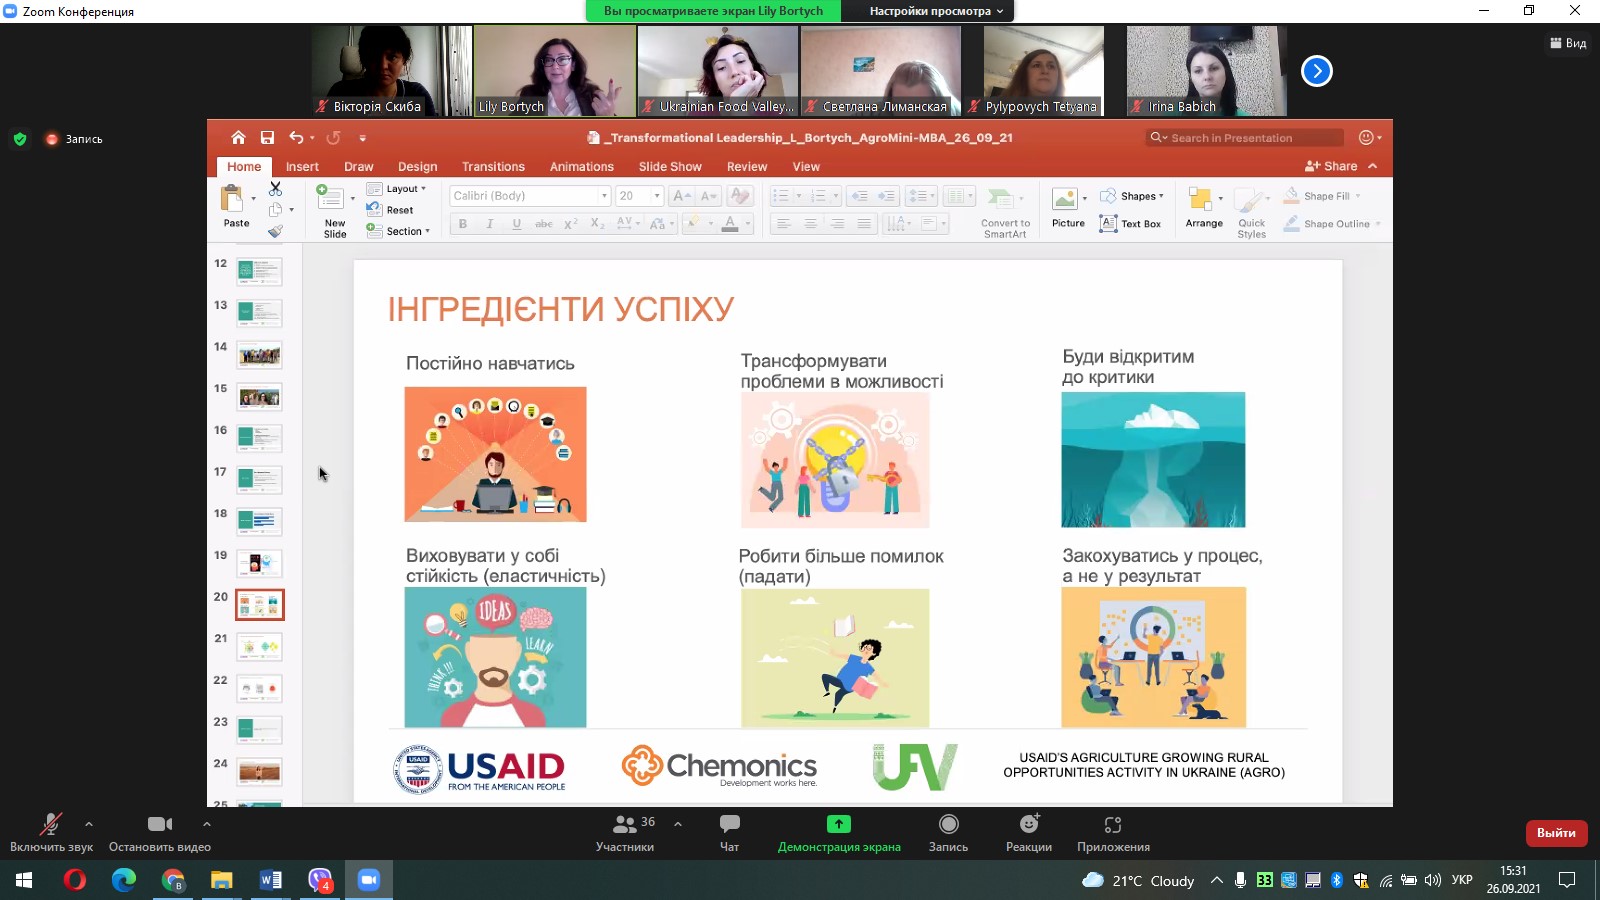Viewport: 1600px width, 900px height.
Task: Stop video (Остановить видео)
Action: (x=160, y=832)
